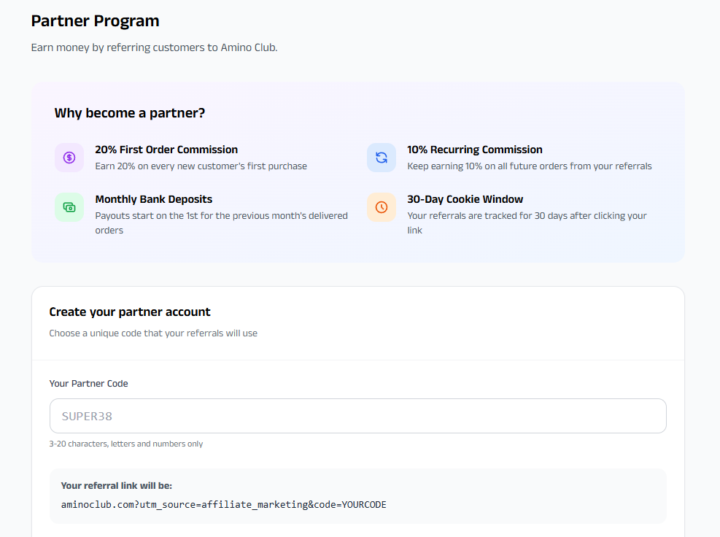Select the Partner Program page heading

pos(95,21)
